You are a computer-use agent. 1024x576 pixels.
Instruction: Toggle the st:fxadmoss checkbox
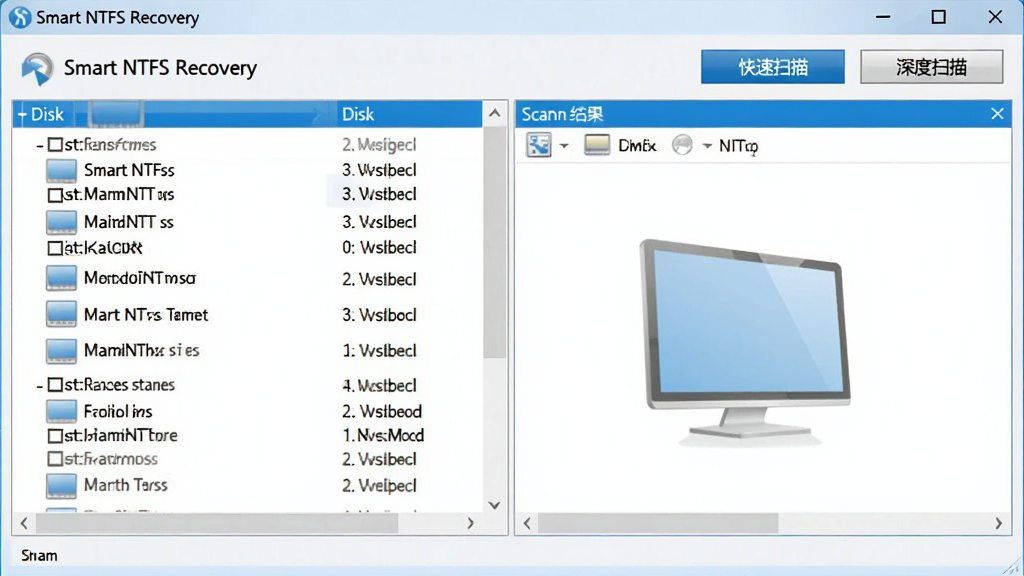[56, 459]
